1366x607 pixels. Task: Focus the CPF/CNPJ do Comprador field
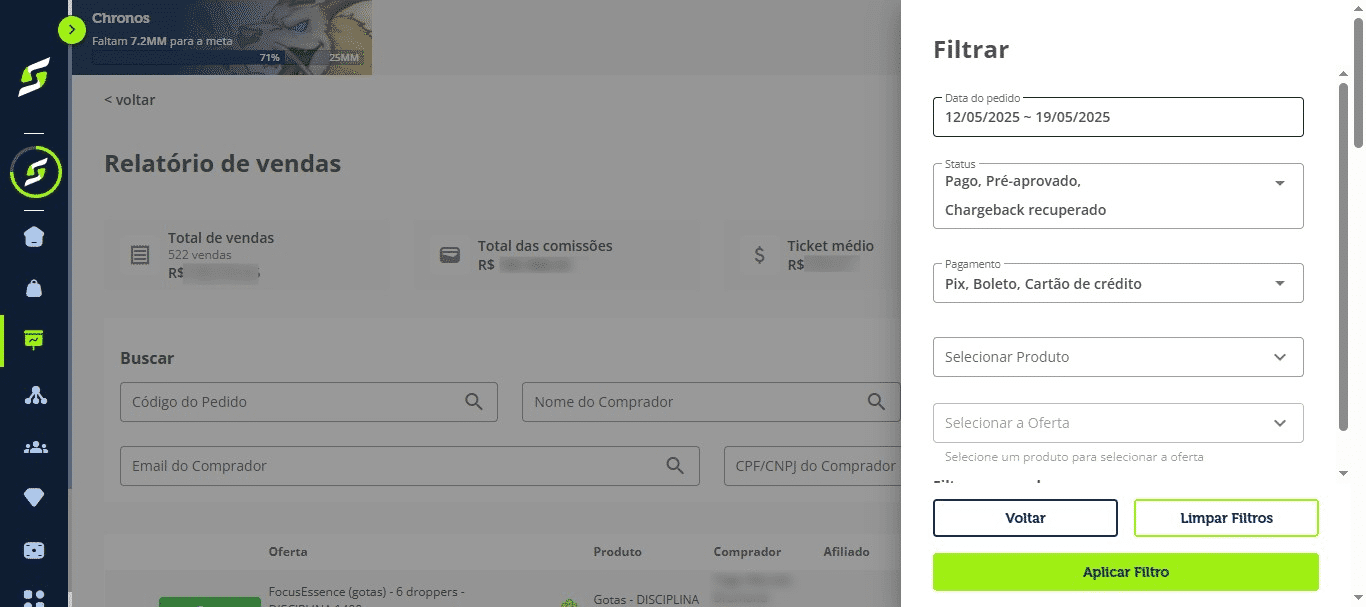click(x=812, y=466)
